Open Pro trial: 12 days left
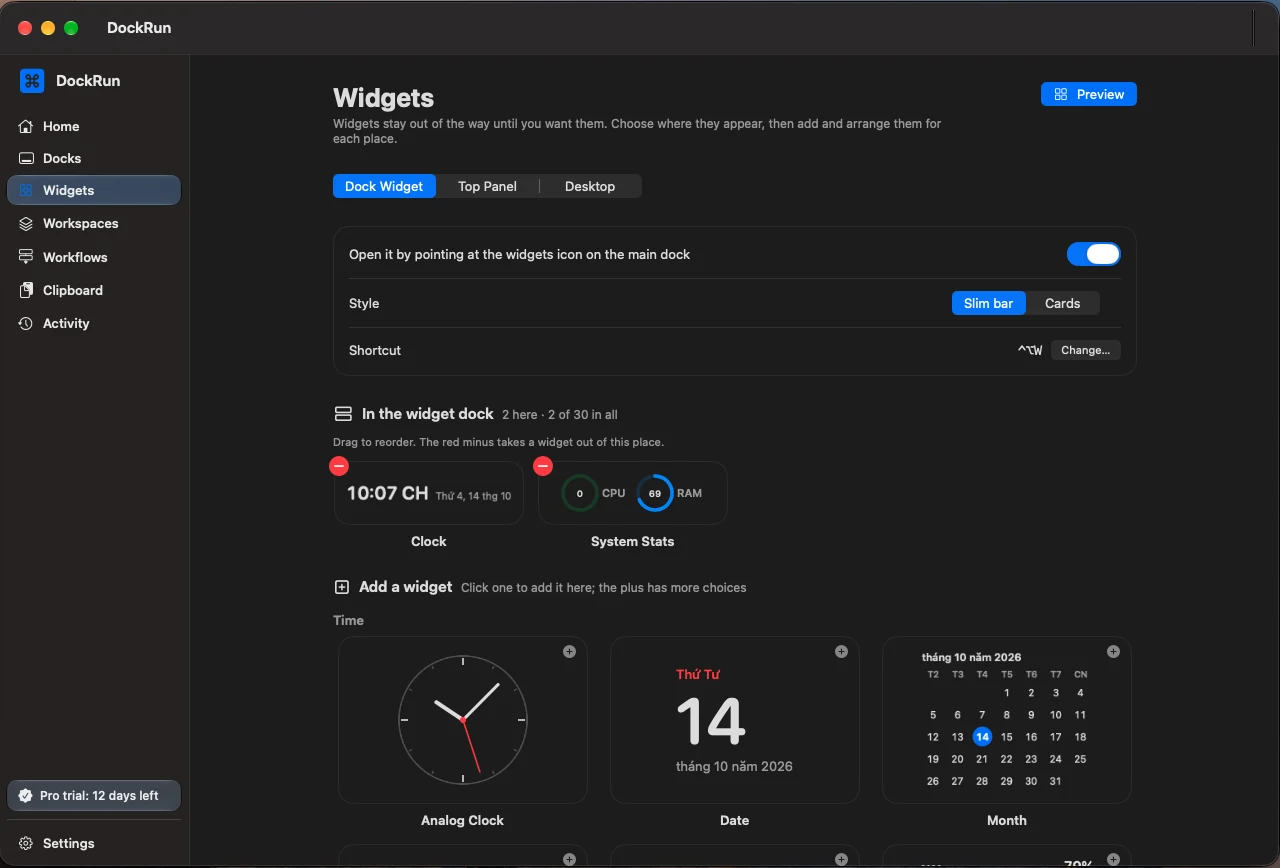Viewport: 1280px width, 868px height. pyautogui.click(x=94, y=796)
